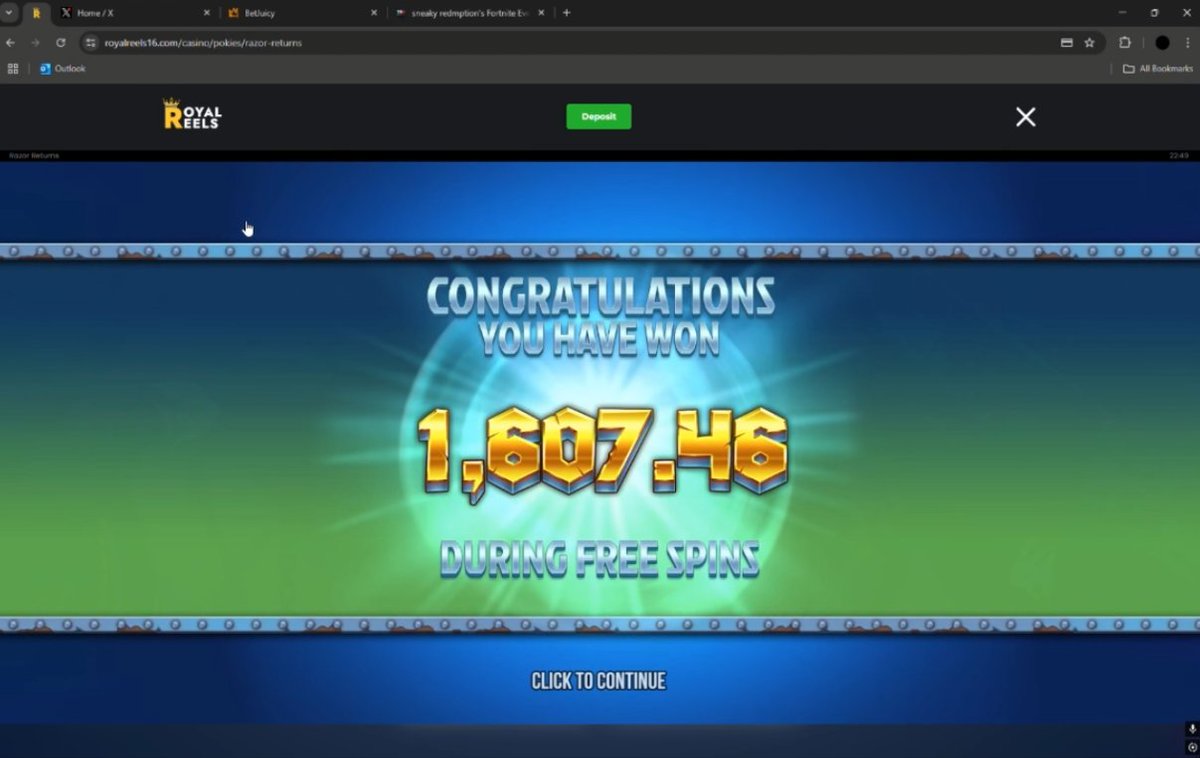The height and width of the screenshot is (758, 1200).
Task: Open the Chrome three-dot menu
Action: (1189, 43)
